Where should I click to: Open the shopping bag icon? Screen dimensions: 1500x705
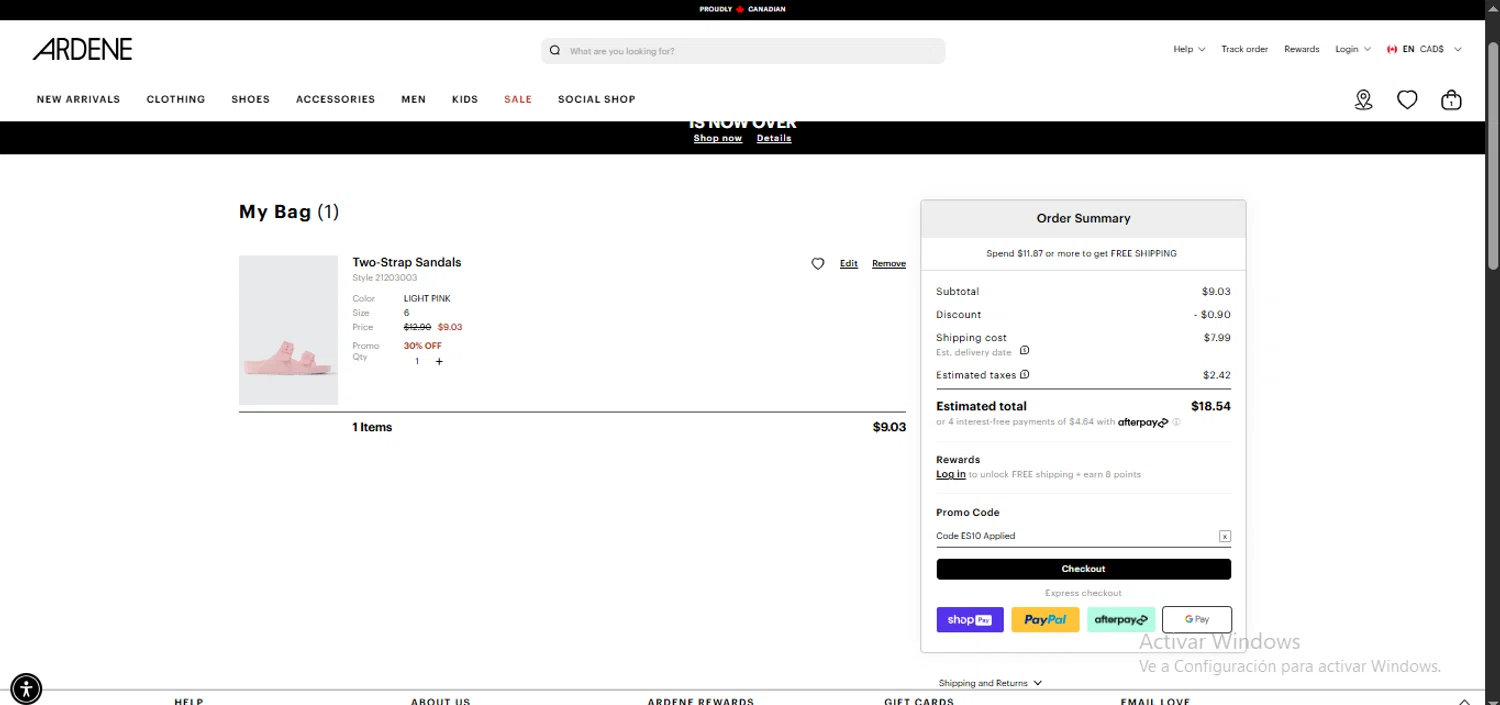(1451, 99)
